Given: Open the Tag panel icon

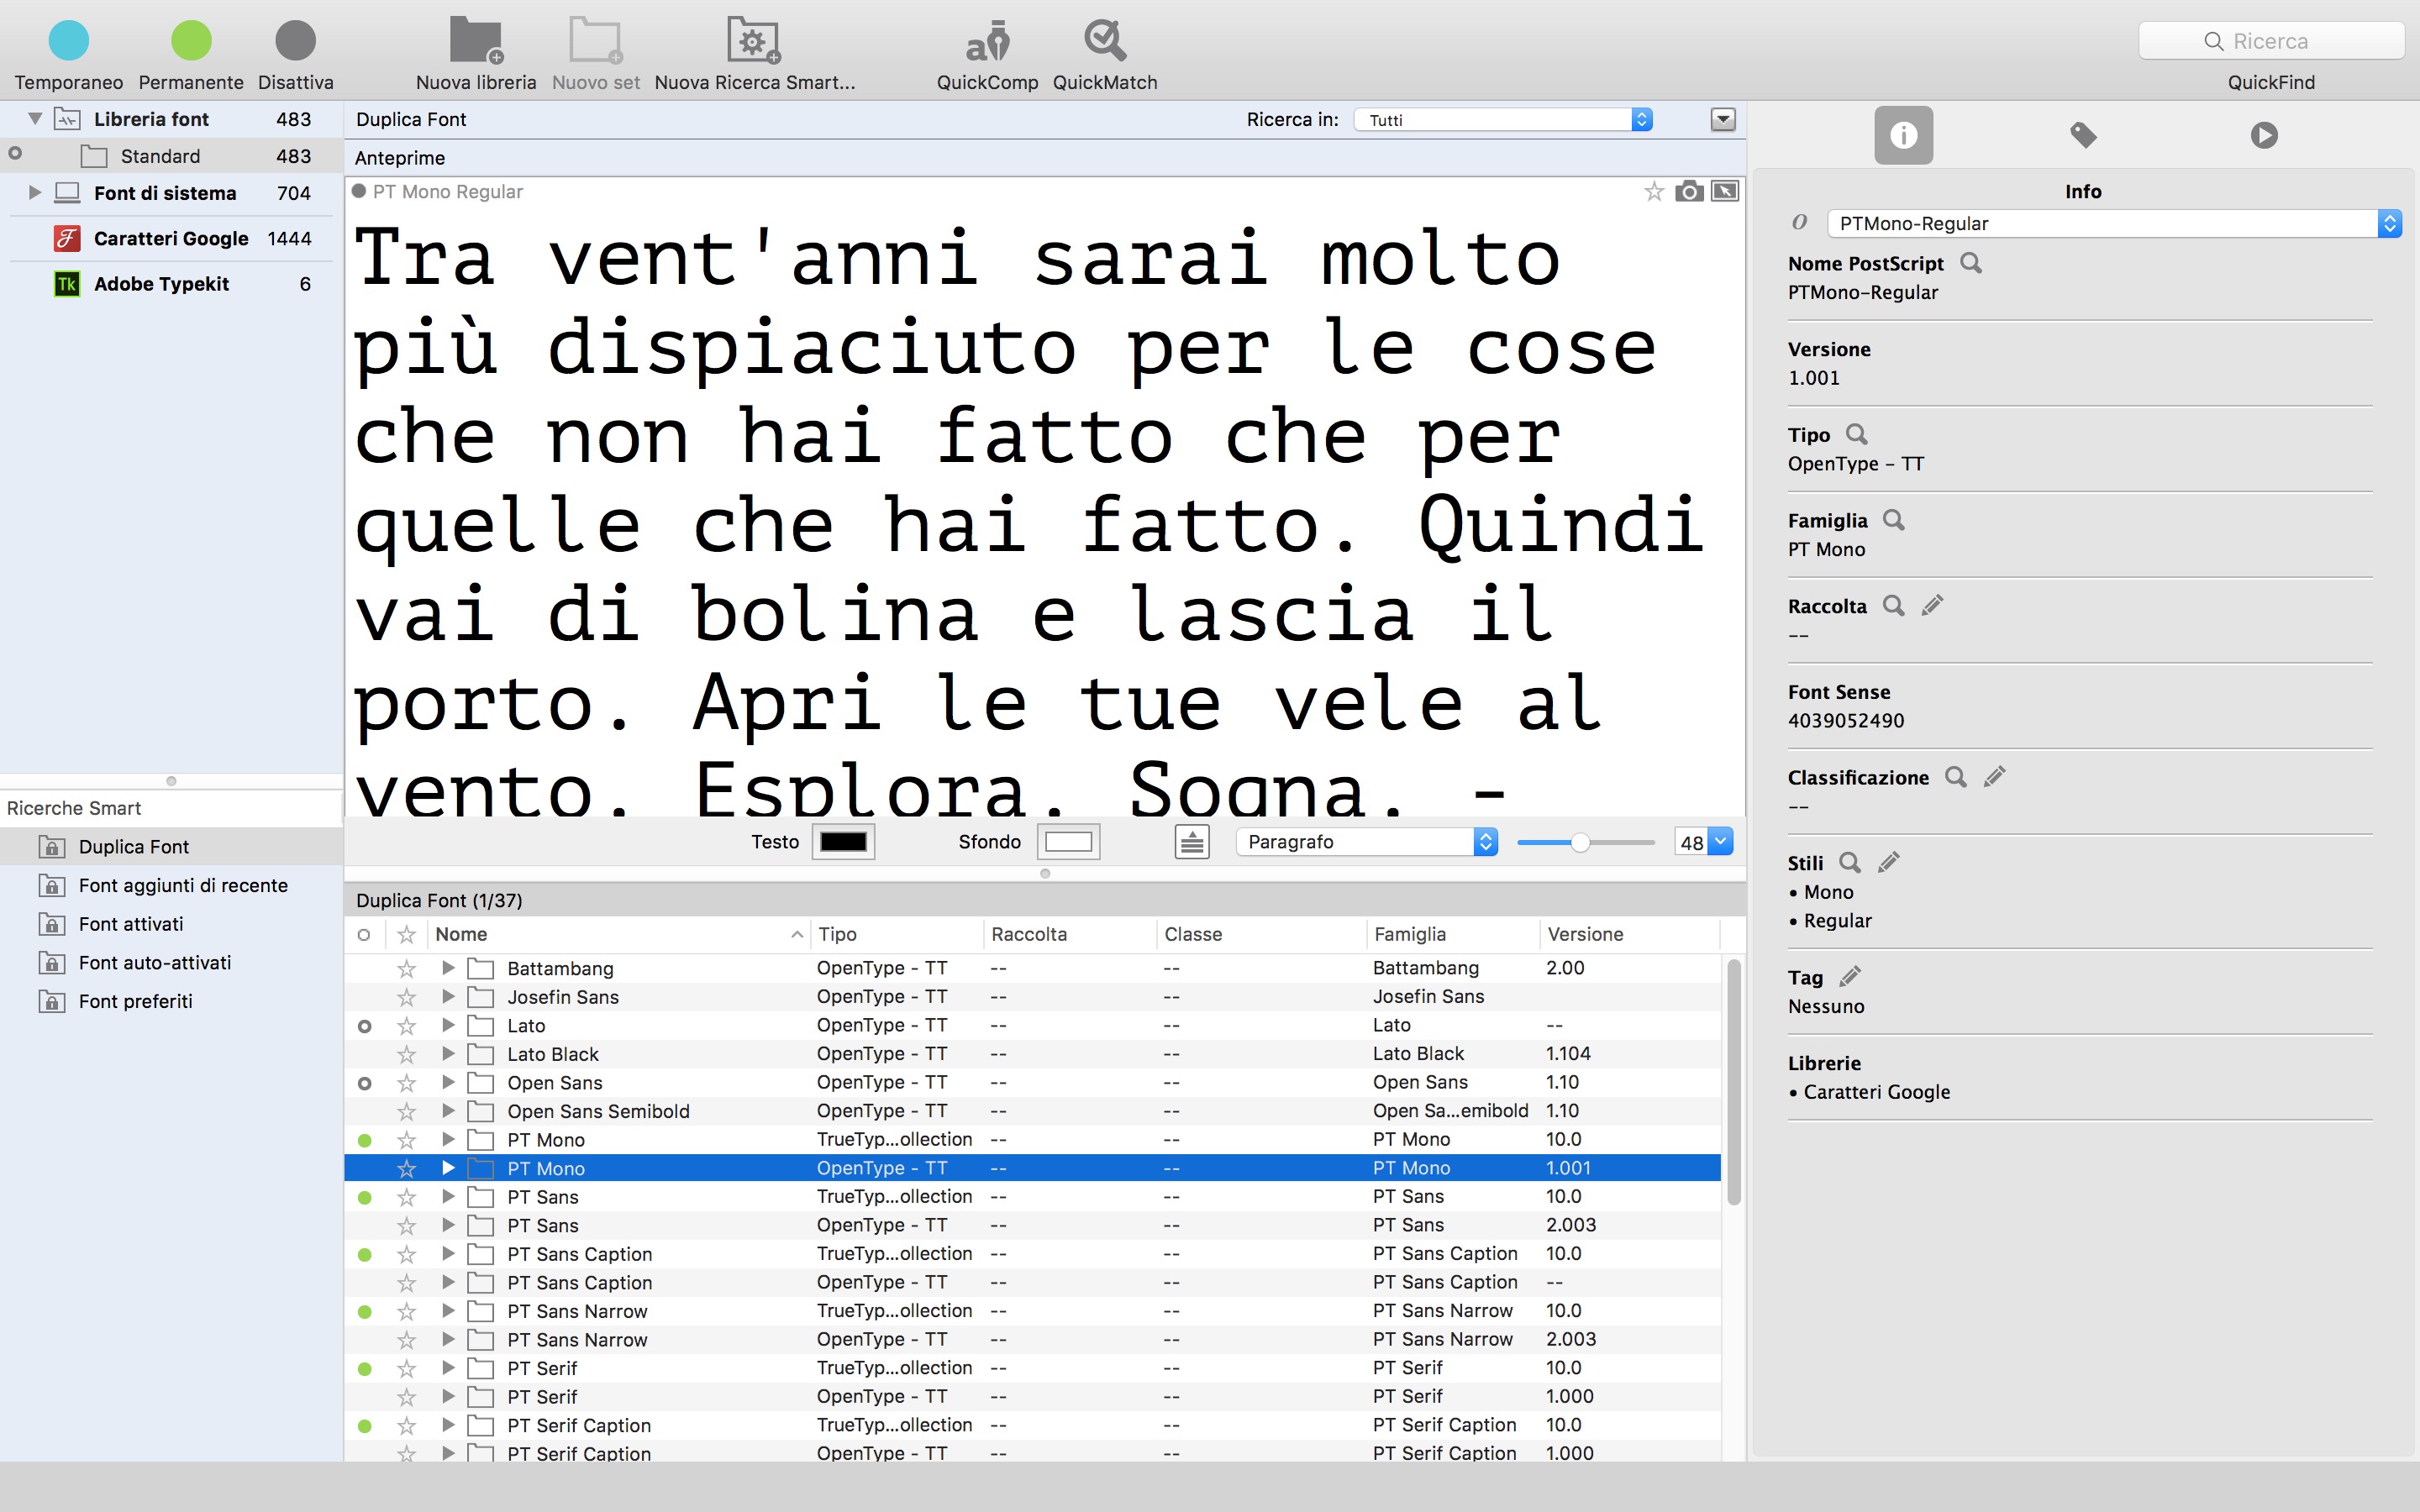Looking at the screenshot, I should (2083, 135).
